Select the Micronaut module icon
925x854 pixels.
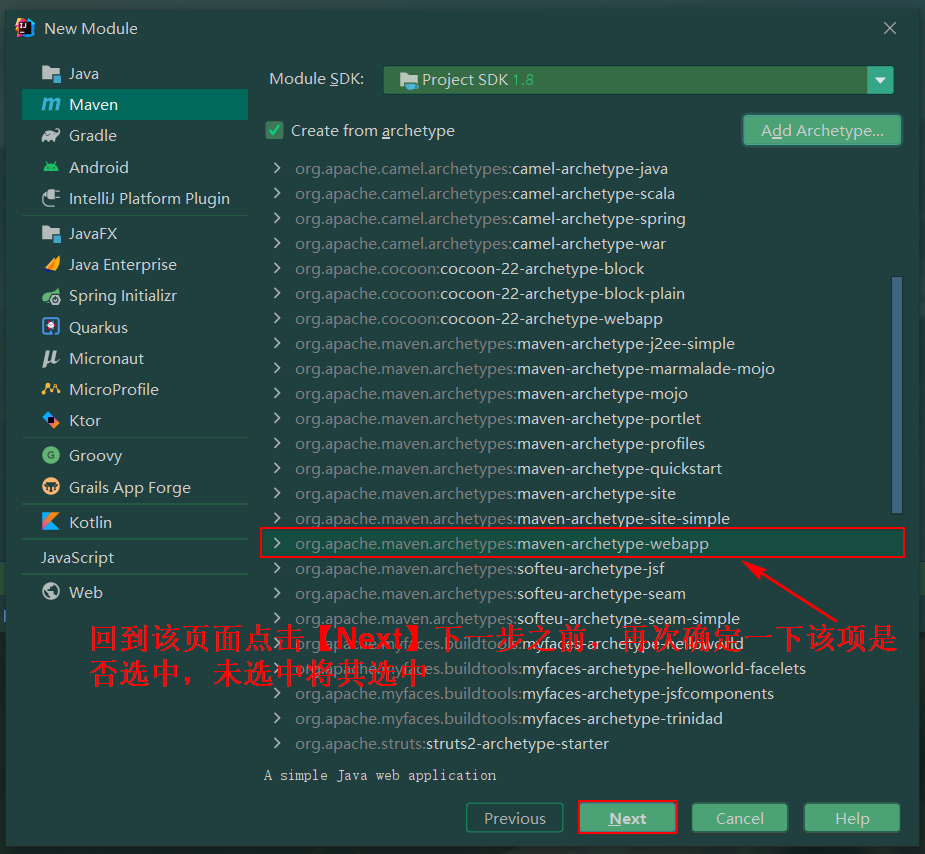51,358
